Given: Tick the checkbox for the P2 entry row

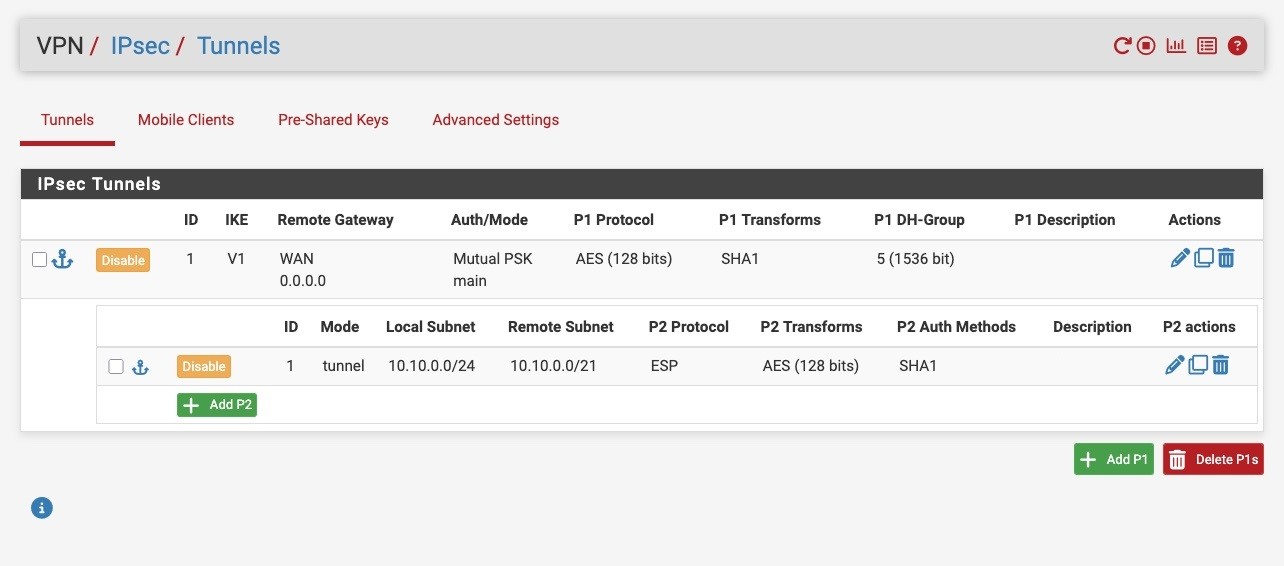Looking at the screenshot, I should 116,366.
